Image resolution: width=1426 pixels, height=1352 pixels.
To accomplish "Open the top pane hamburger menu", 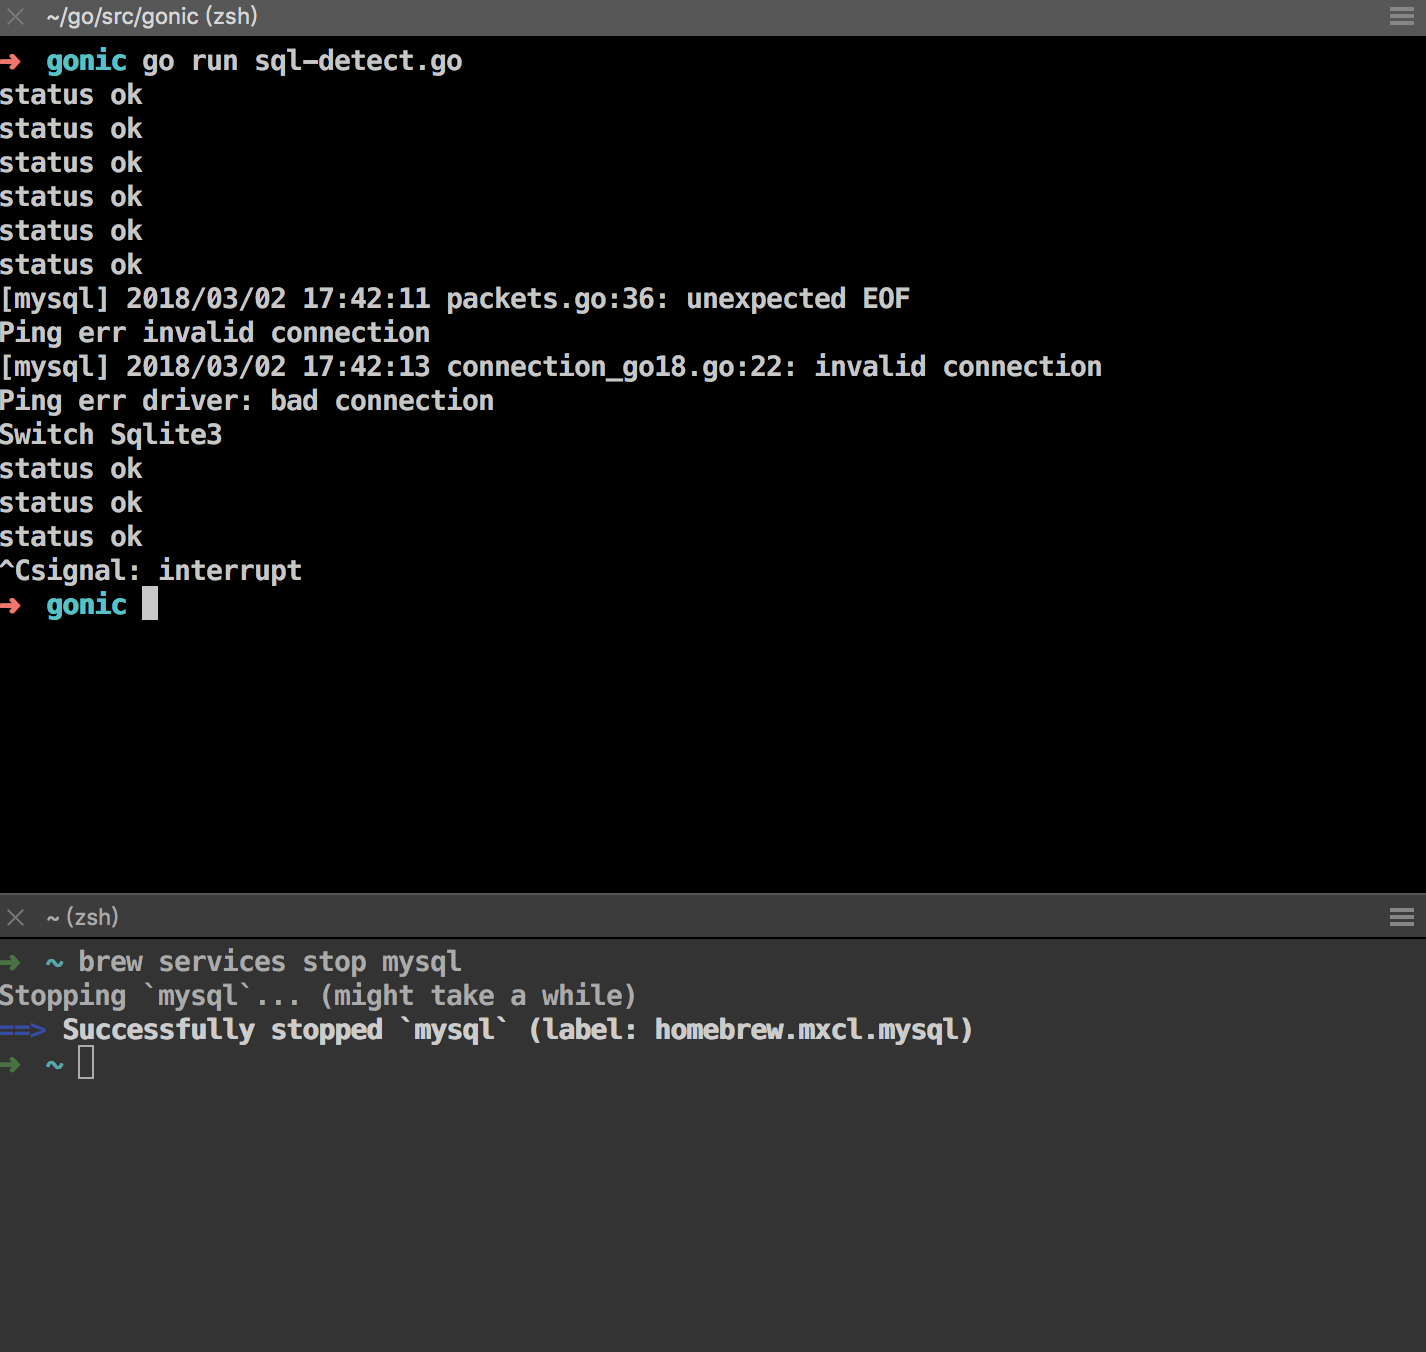I will tap(1401, 17).
